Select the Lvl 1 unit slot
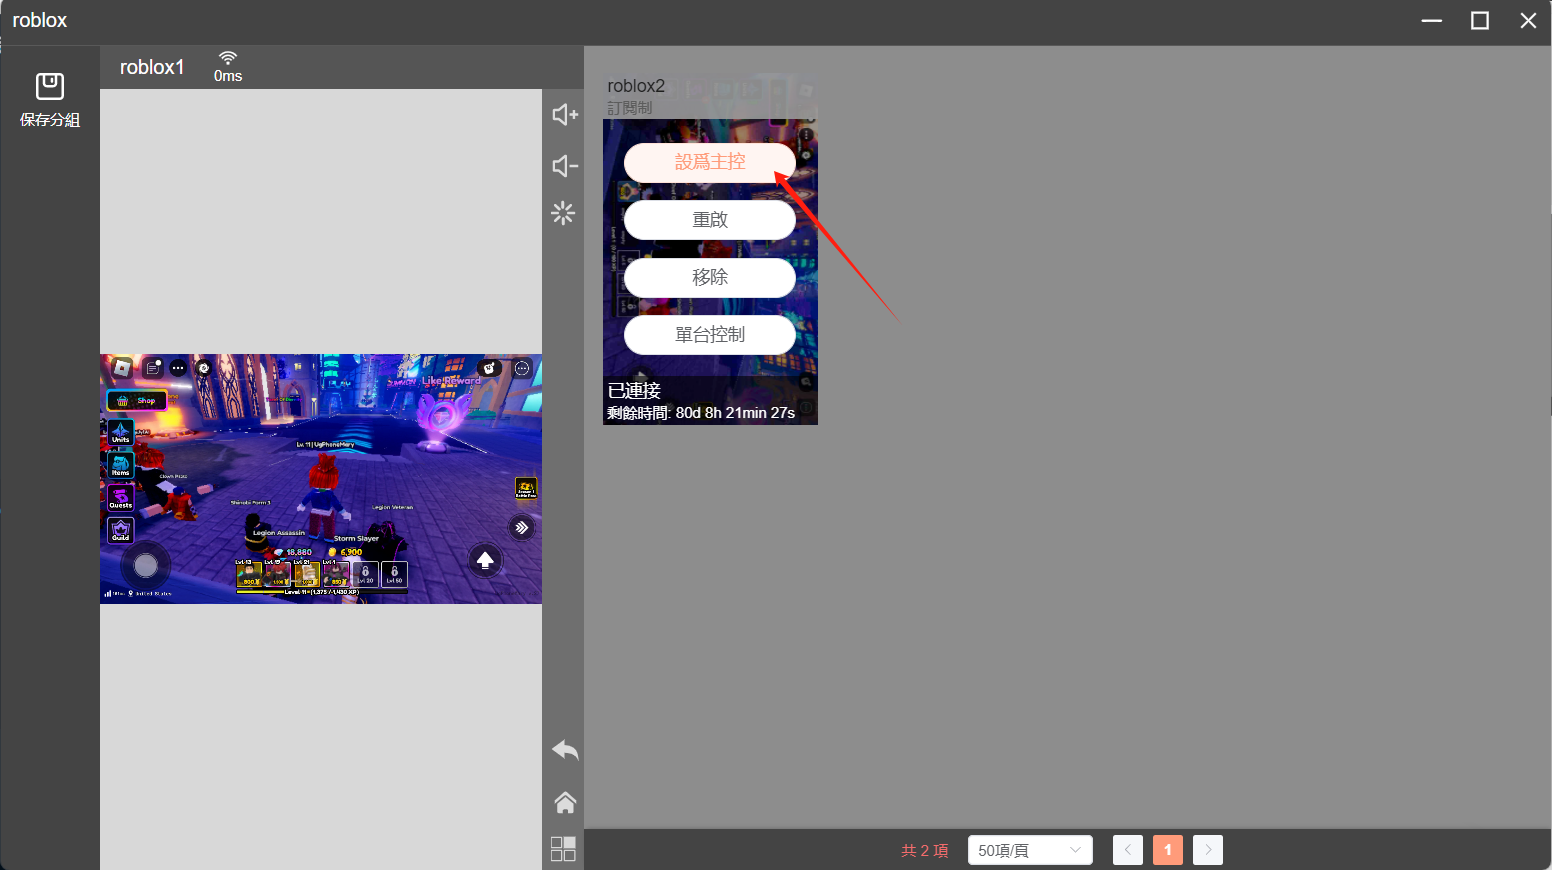1552x870 pixels. click(x=336, y=574)
